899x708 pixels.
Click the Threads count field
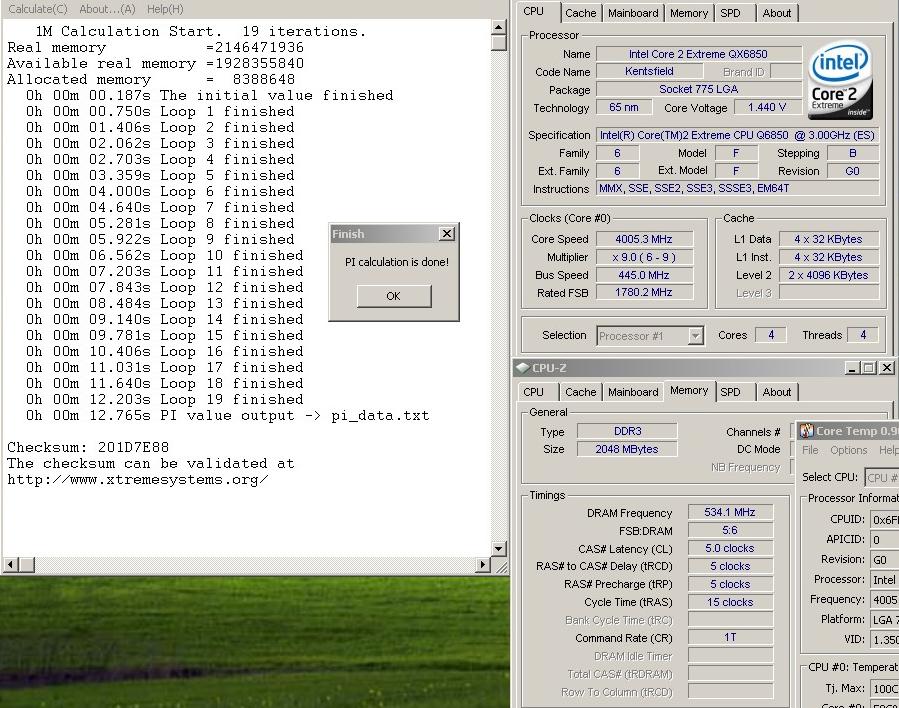pos(863,335)
